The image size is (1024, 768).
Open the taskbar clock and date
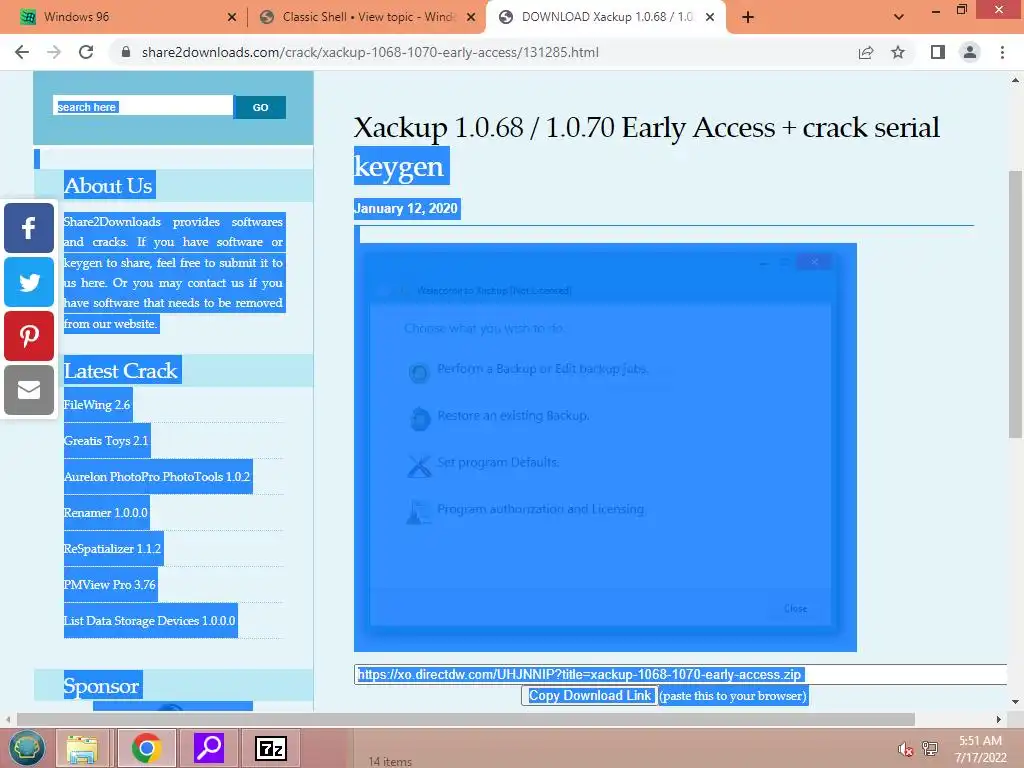[980, 749]
